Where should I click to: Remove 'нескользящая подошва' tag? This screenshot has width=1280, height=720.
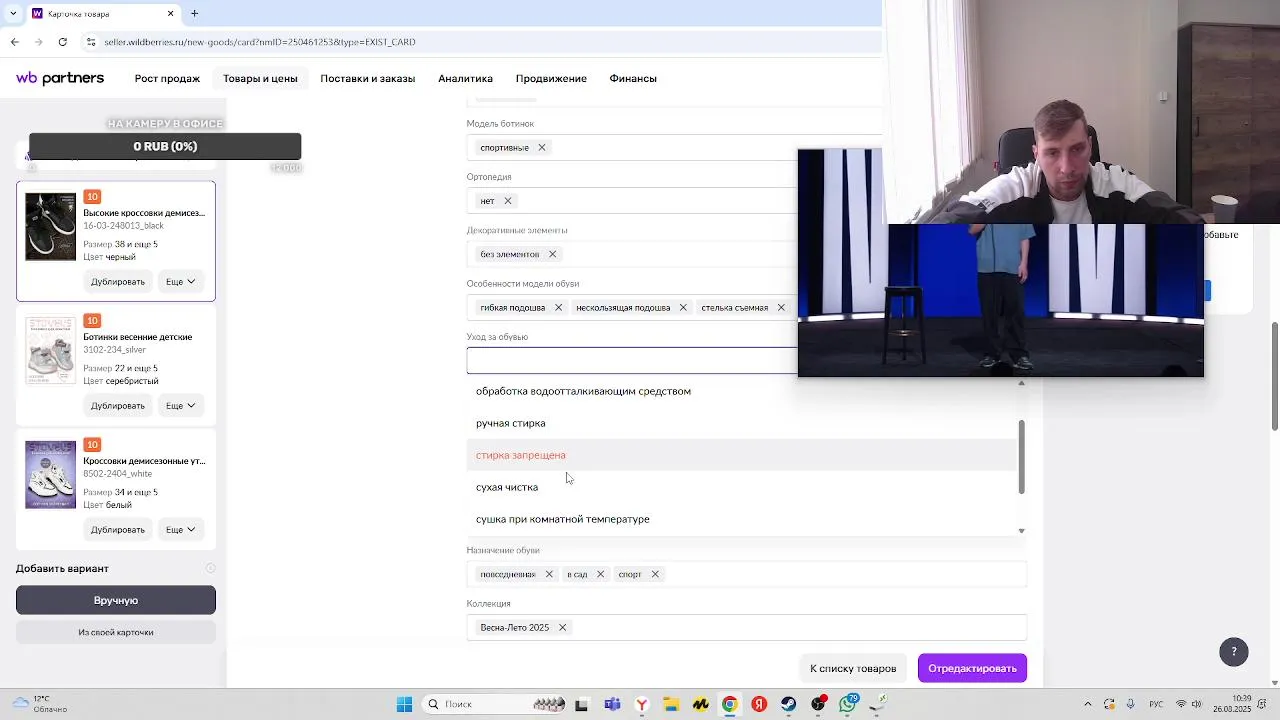tap(683, 308)
